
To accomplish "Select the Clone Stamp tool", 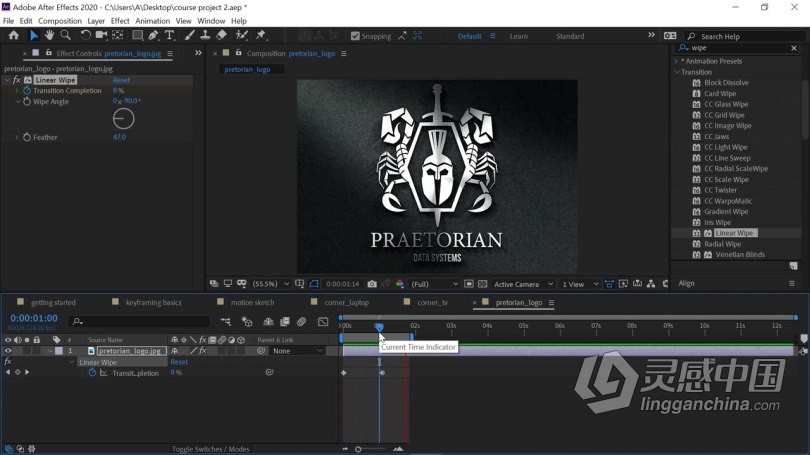I will [x=205, y=35].
